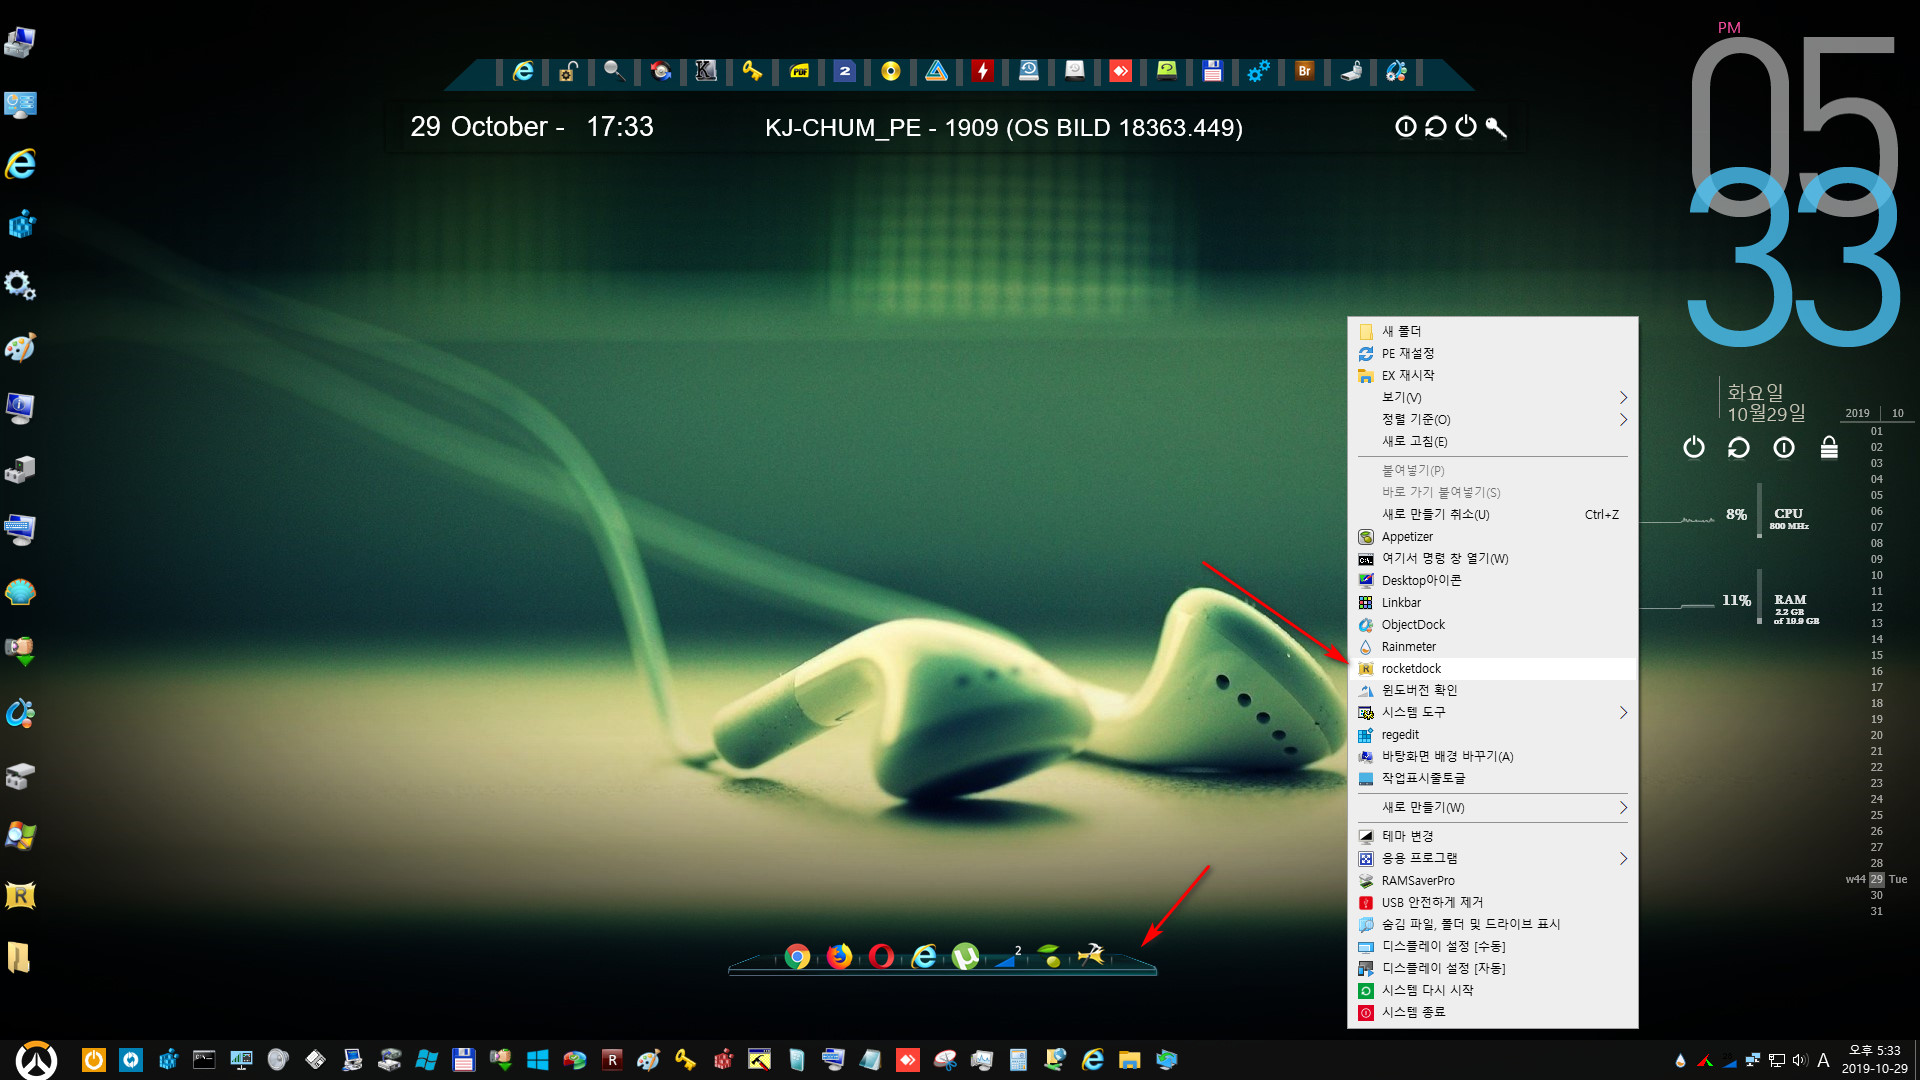Choose 시스템 다시 시작 from context menu
This screenshot has height=1080, width=1920.
pos(1493,990)
